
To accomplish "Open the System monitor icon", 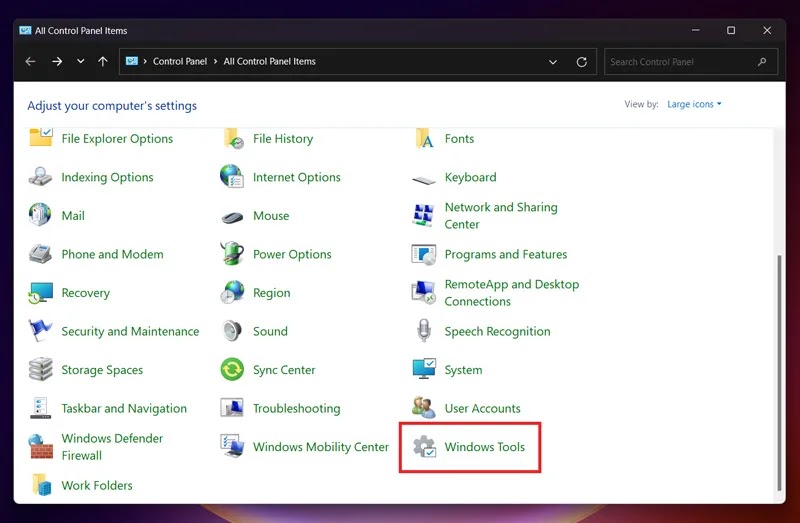I will 424,369.
